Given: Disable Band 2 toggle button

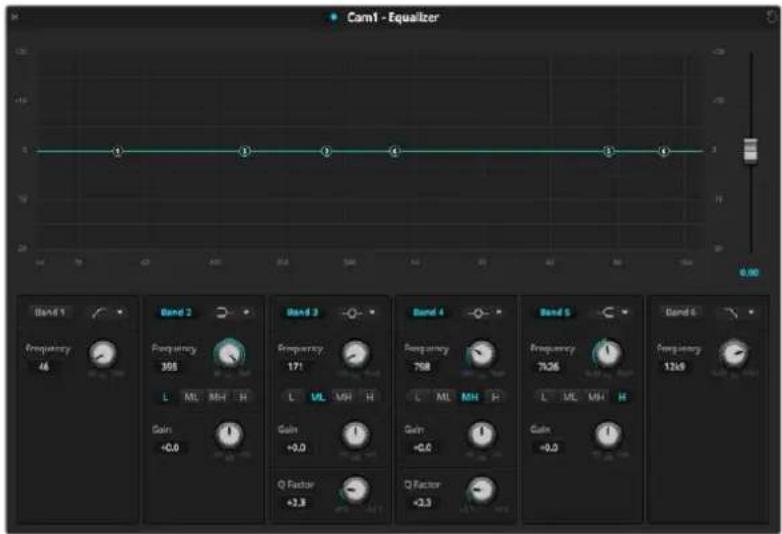Looking at the screenshot, I should 176,313.
